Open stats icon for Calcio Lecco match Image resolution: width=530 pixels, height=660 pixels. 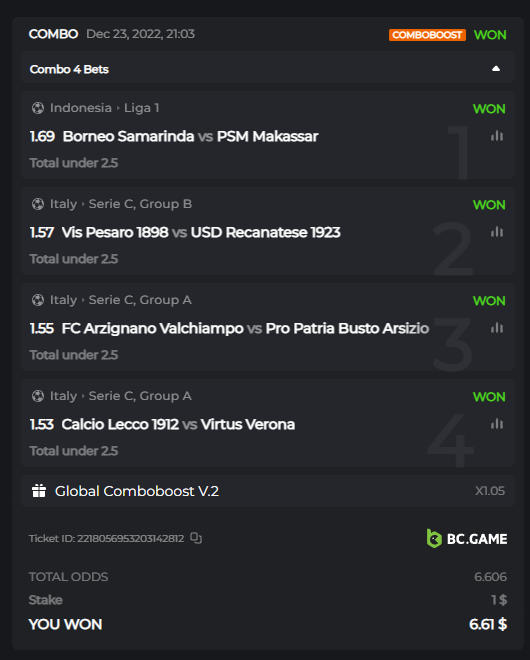497,423
